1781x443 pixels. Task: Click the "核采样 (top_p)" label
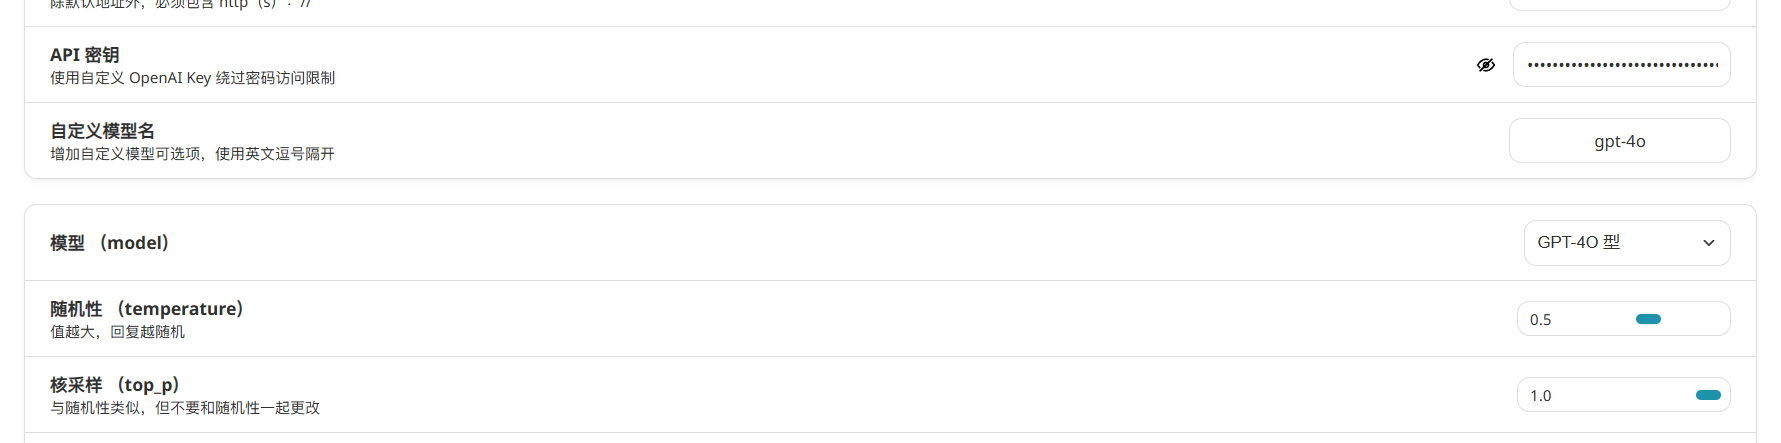(x=115, y=385)
